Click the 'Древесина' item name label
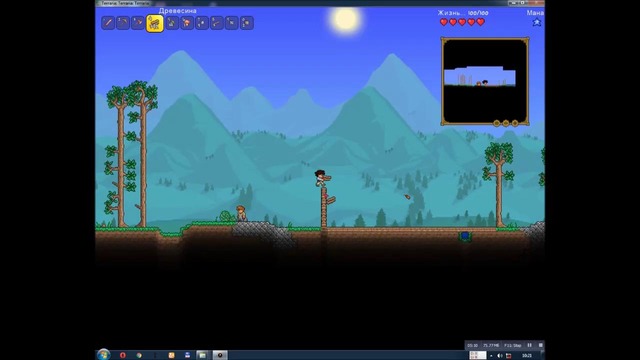Viewport: 640px width, 360px height. coord(178,11)
